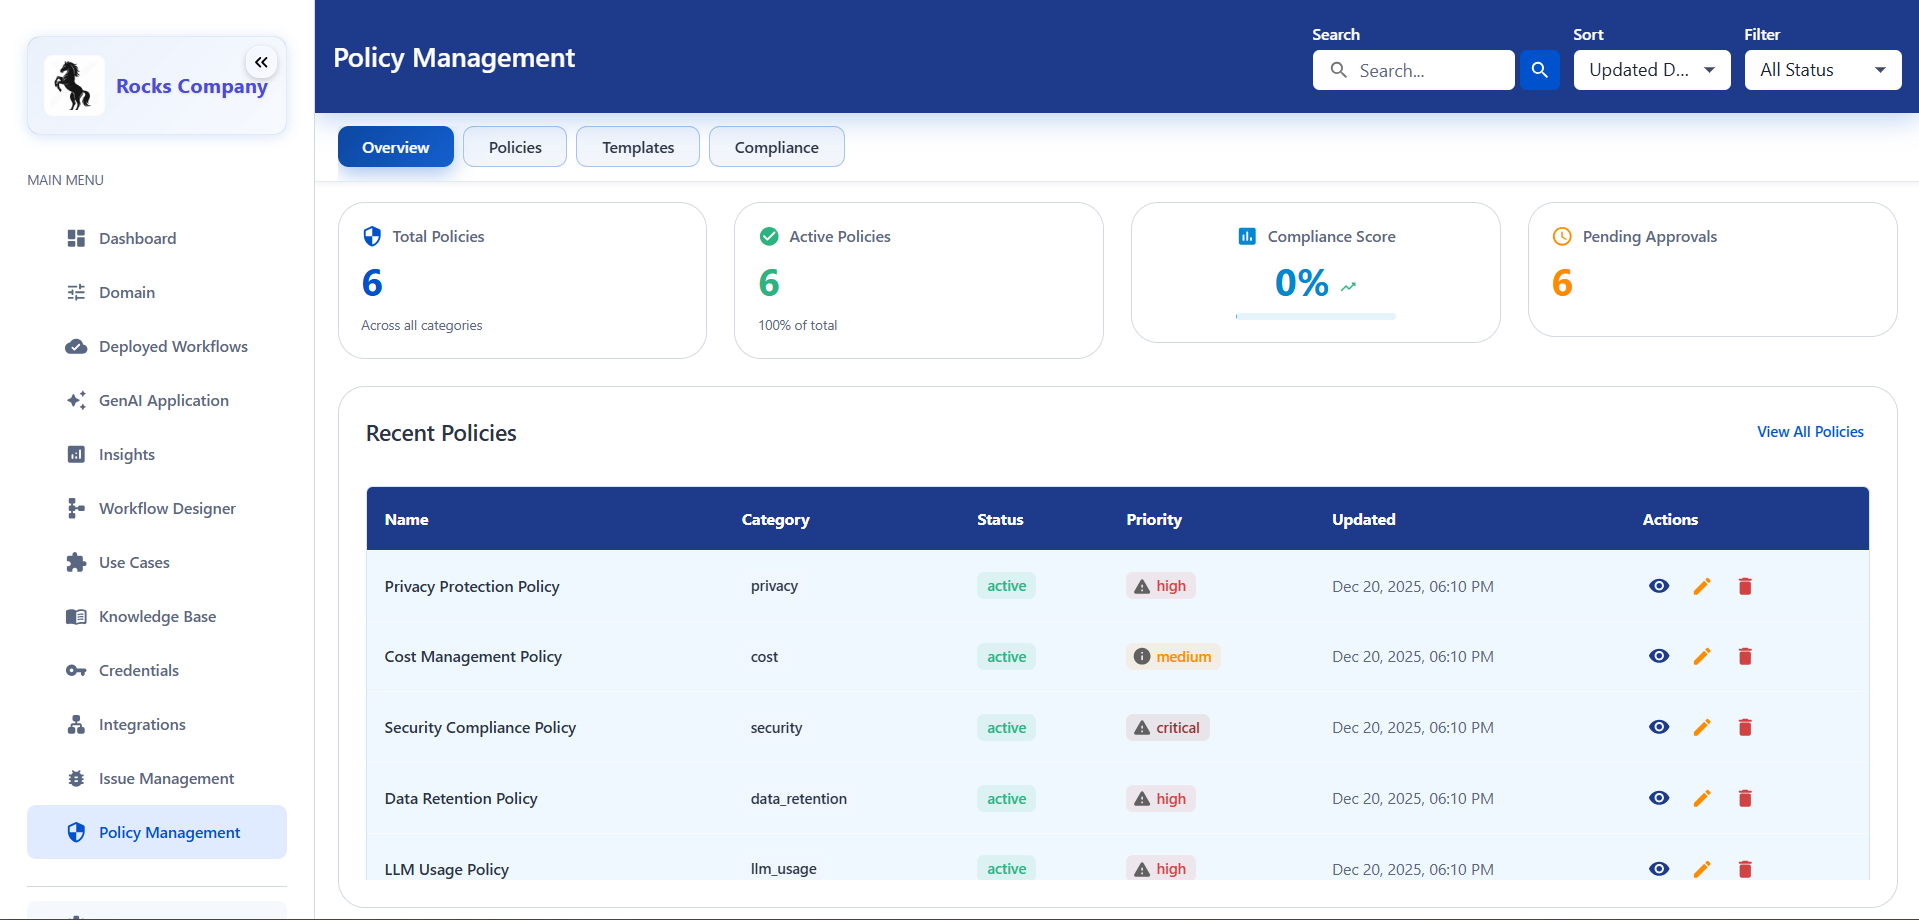Screen dimensions: 1919x920
Task: Select the Policies button
Action: [x=514, y=146]
